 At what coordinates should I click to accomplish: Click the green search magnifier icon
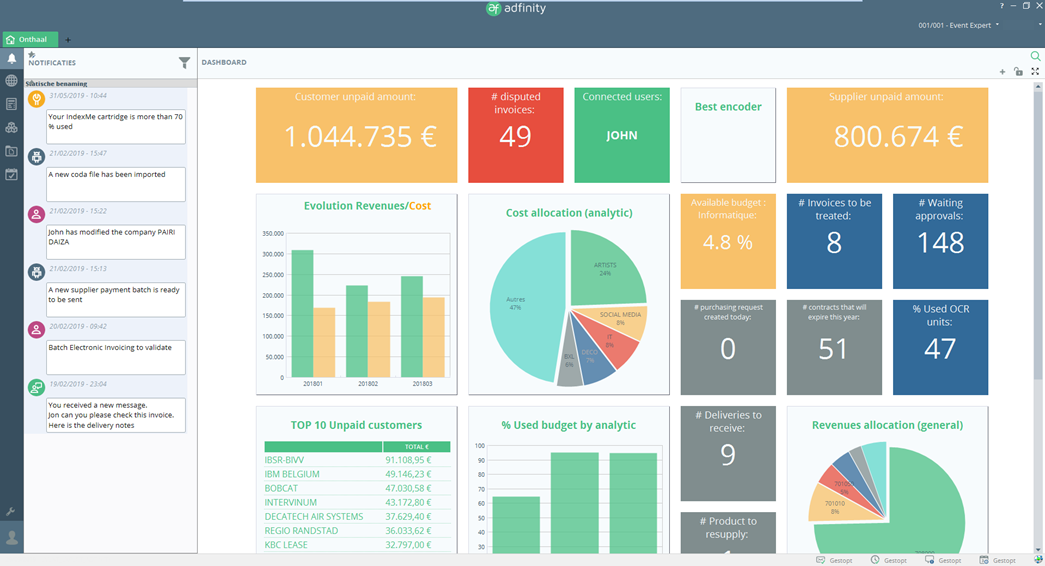[x=1035, y=57]
